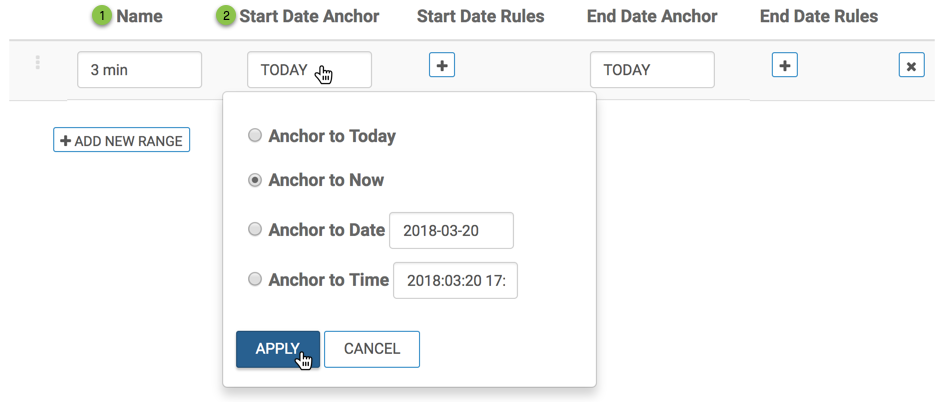Remove the range with the x icon
944x402 pixels.
[911, 66]
